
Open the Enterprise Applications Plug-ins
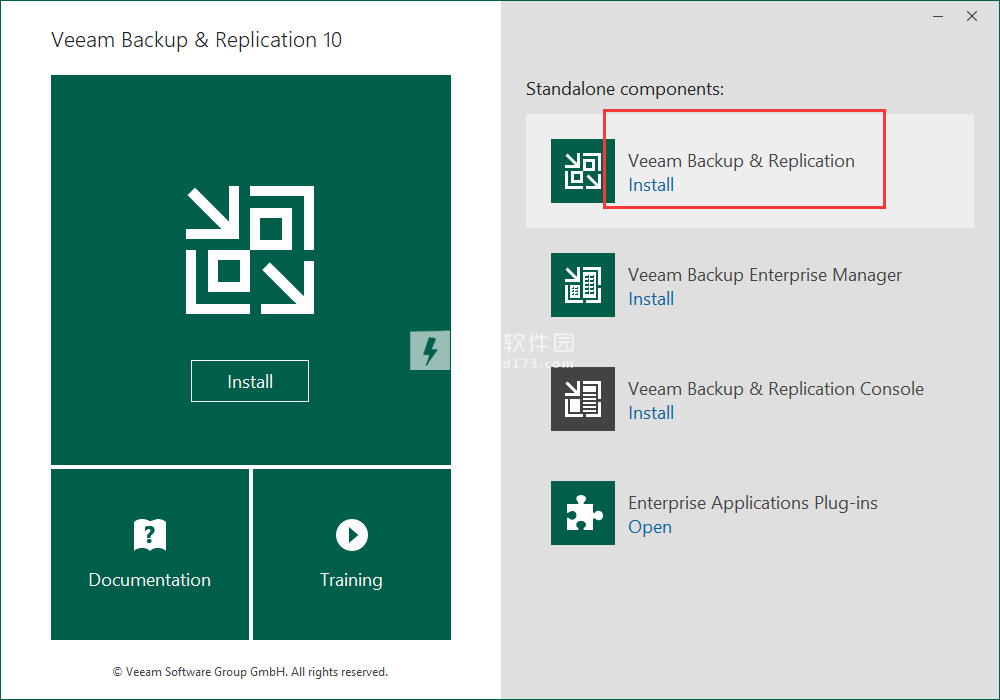[x=650, y=528]
